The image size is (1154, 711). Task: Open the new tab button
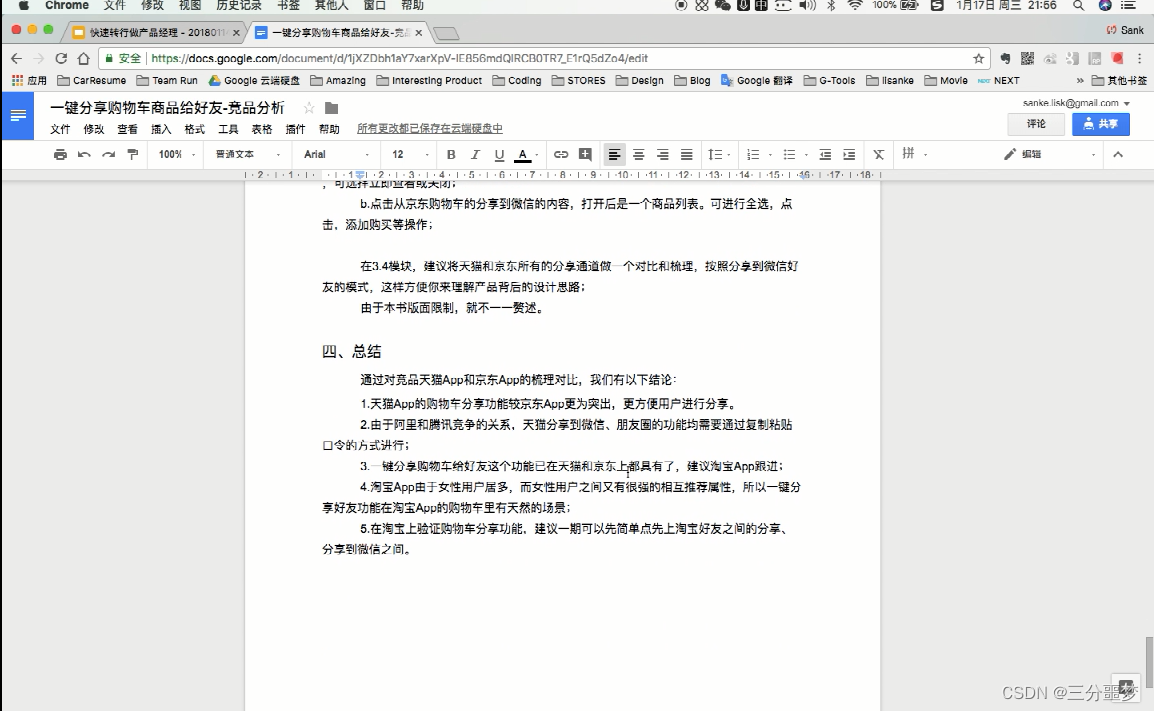(446, 33)
